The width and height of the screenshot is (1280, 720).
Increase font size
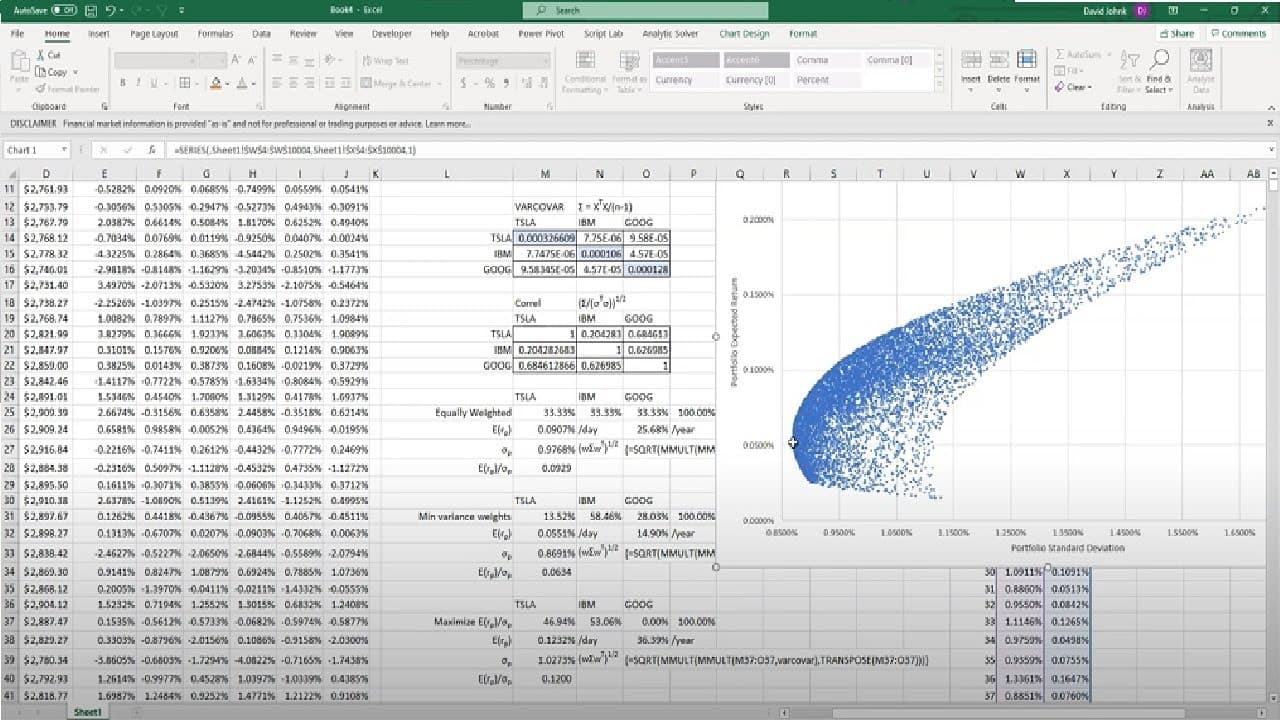(238, 61)
